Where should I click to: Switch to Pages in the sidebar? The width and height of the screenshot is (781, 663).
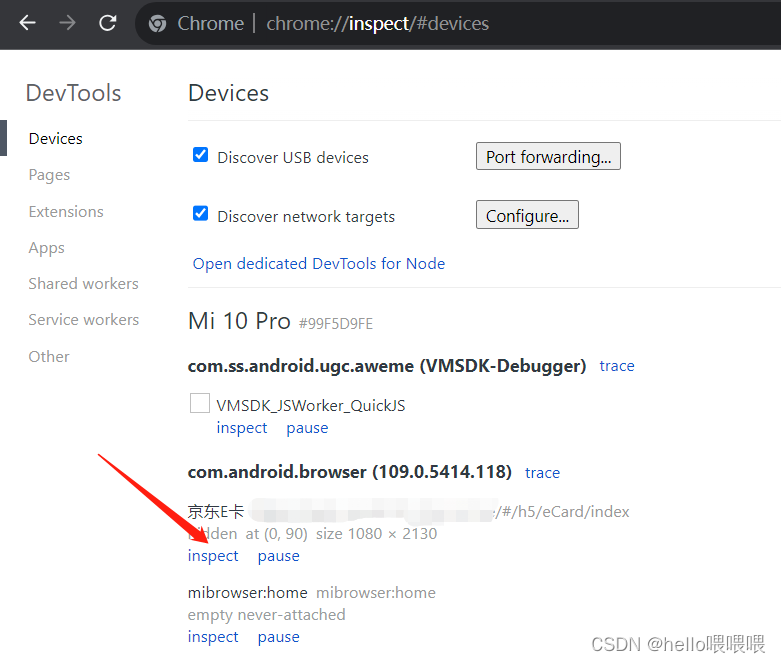point(49,175)
